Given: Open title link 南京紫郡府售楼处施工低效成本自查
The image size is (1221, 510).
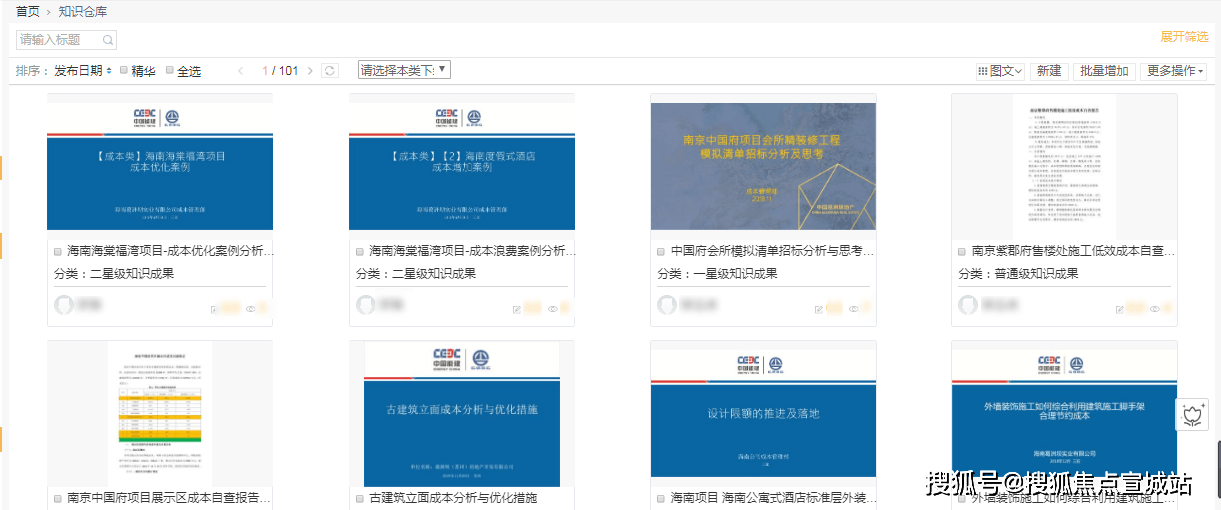Looking at the screenshot, I should tap(1074, 251).
